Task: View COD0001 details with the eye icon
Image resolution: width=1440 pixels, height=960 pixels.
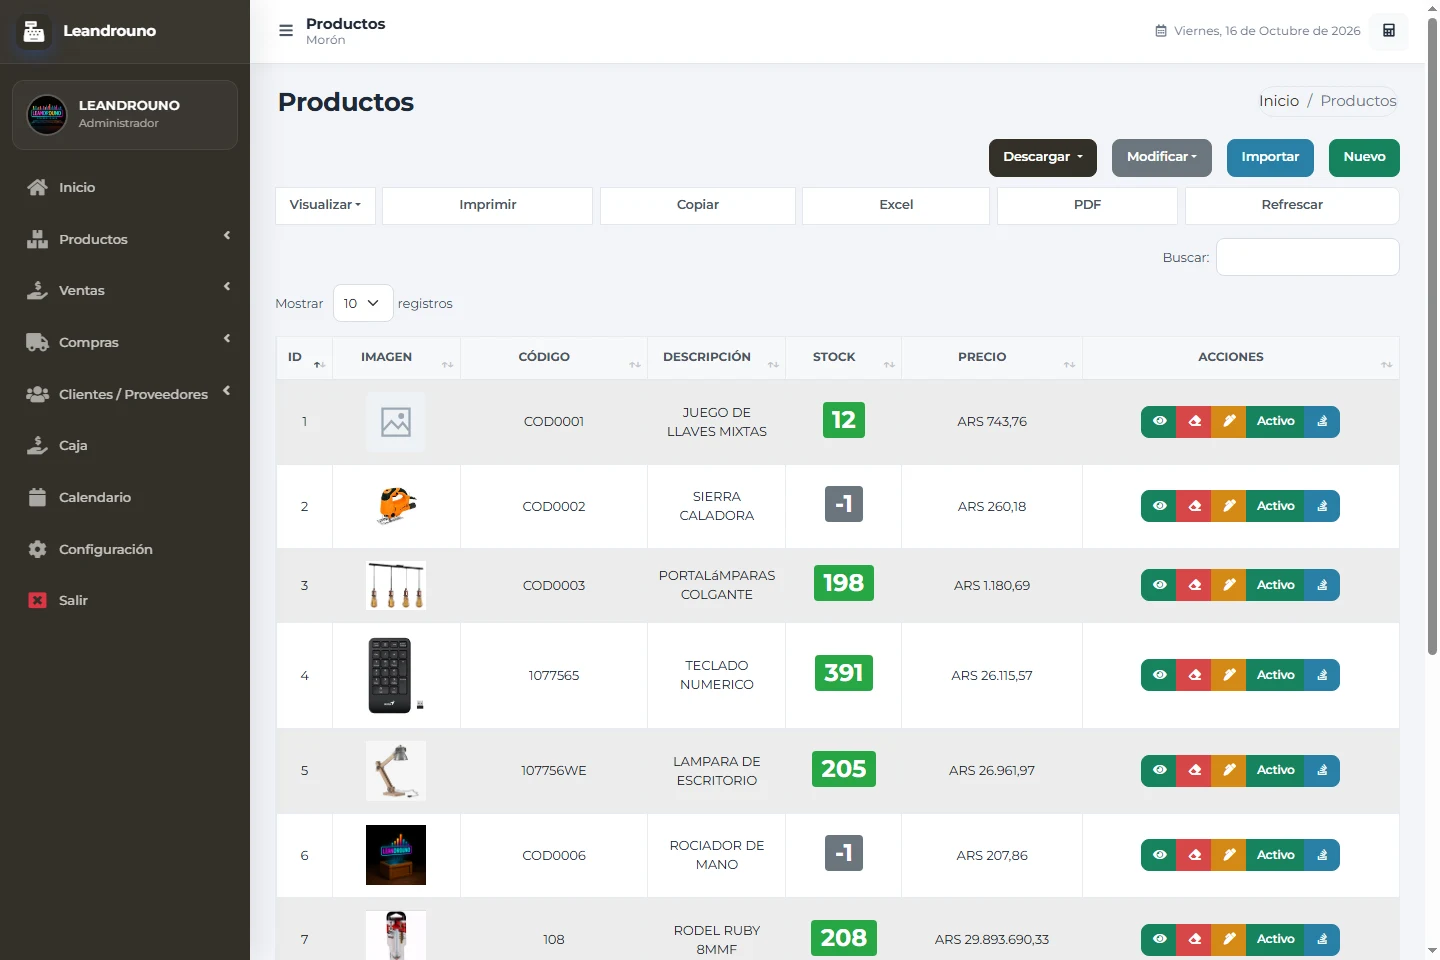Action: [x=1159, y=422]
